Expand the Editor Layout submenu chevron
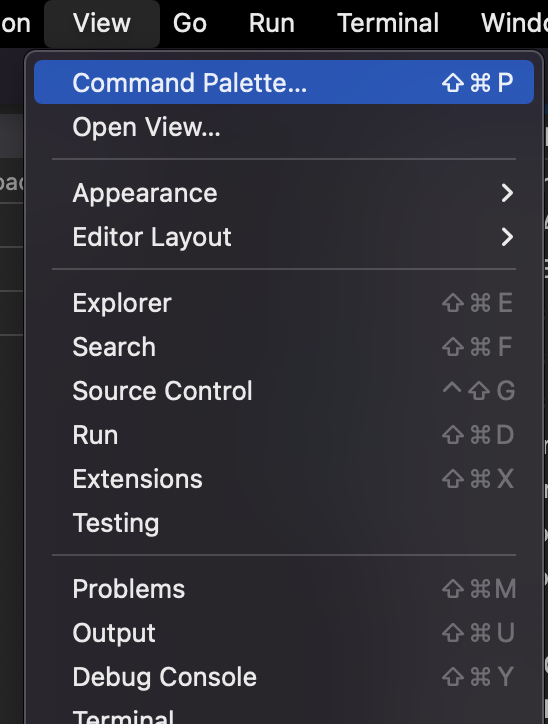548x724 pixels. (507, 237)
